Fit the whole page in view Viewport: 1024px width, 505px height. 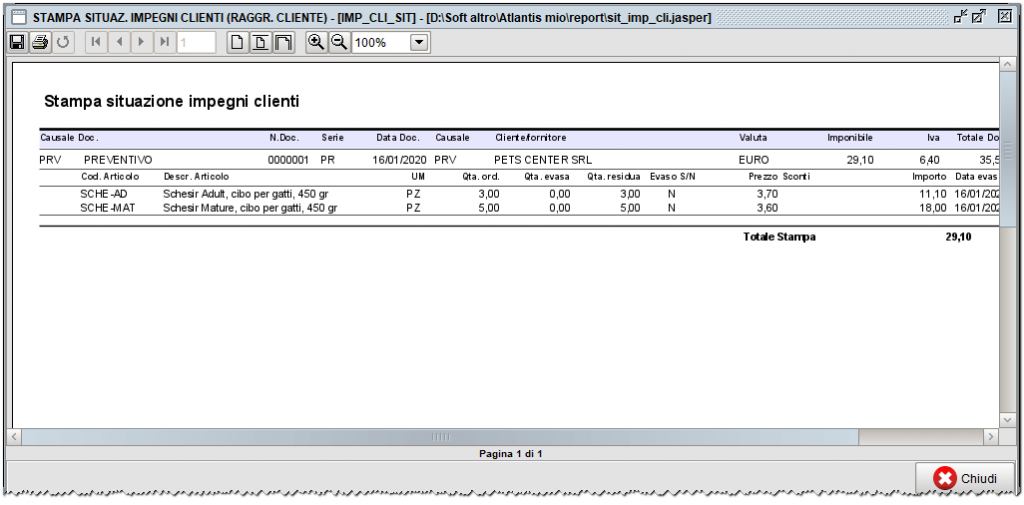[260, 42]
